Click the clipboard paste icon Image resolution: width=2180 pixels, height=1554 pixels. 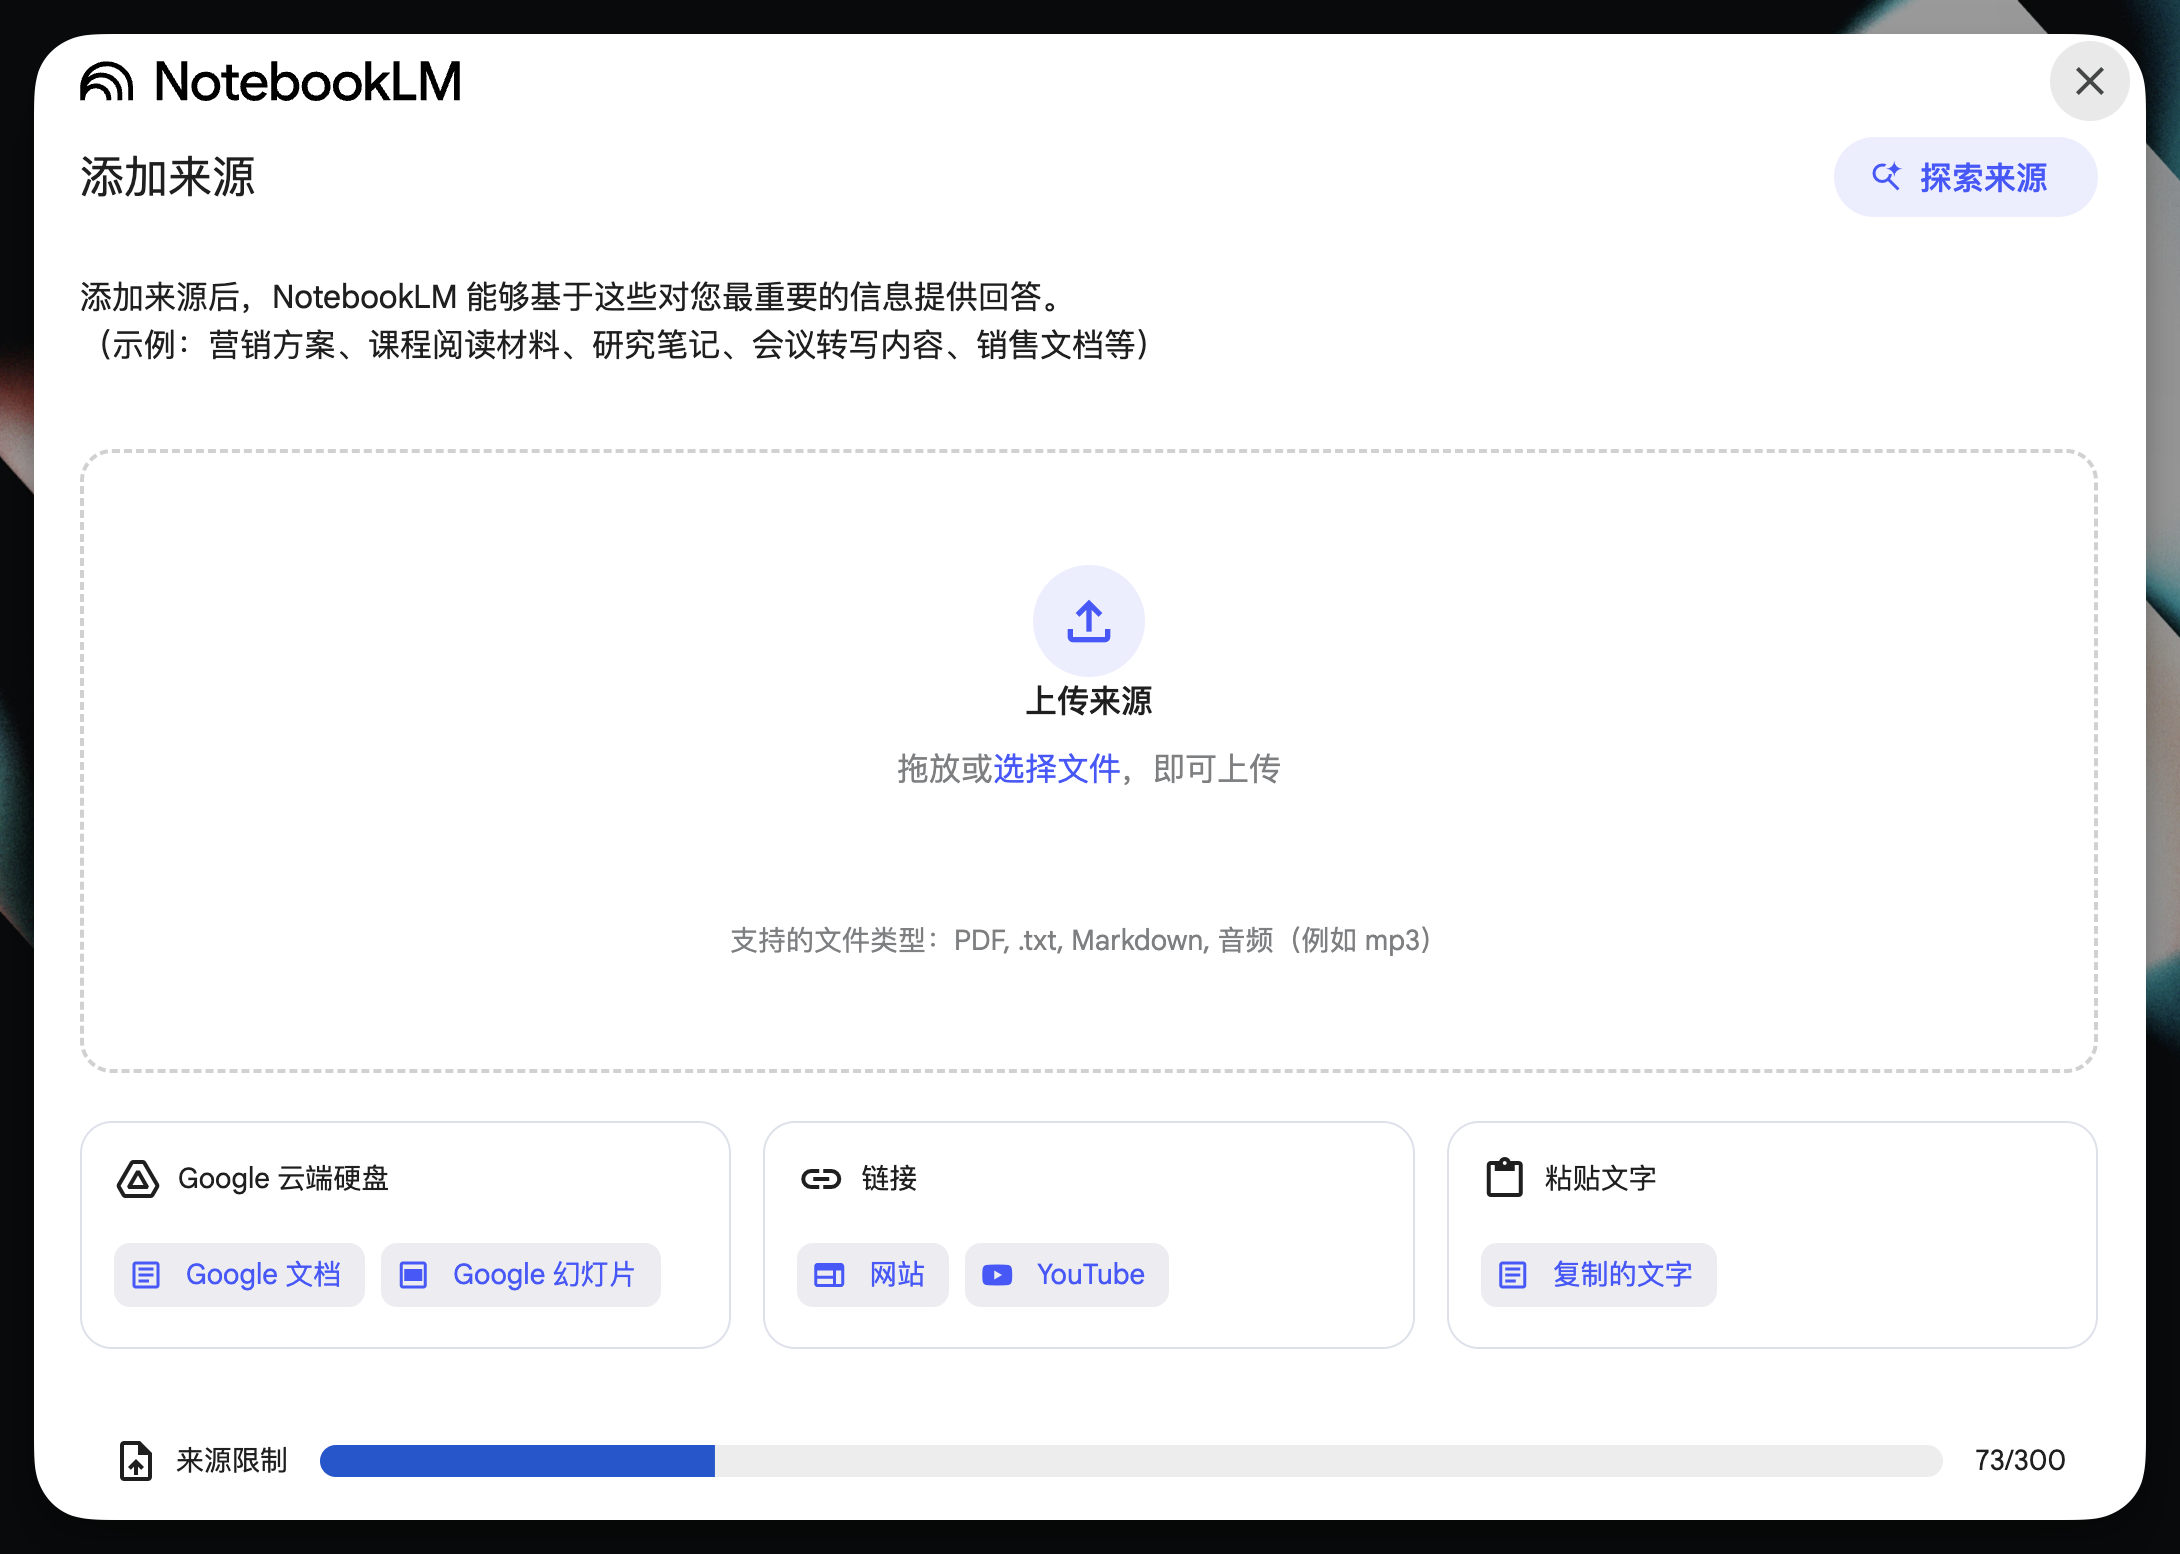point(1504,1178)
